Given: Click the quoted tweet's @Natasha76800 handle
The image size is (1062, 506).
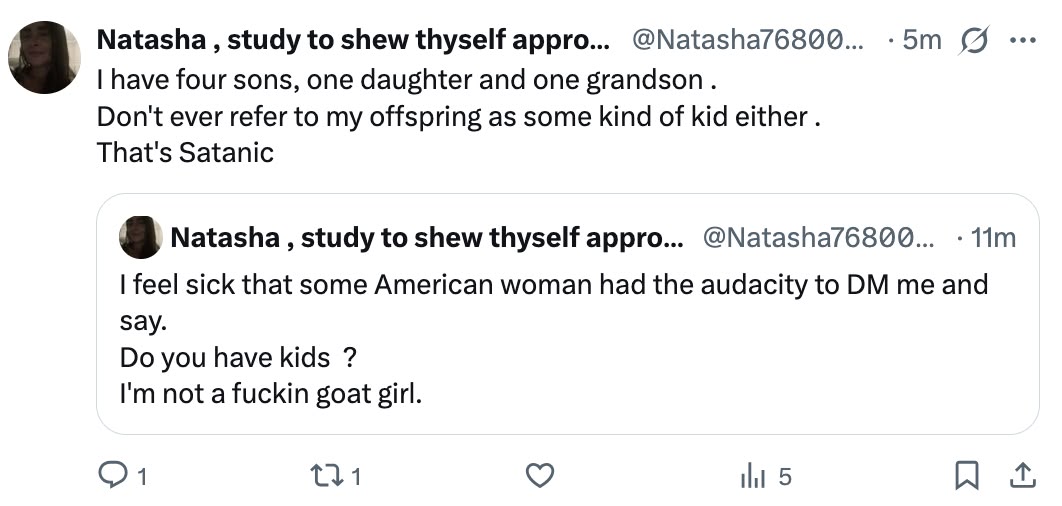Looking at the screenshot, I should click(818, 238).
